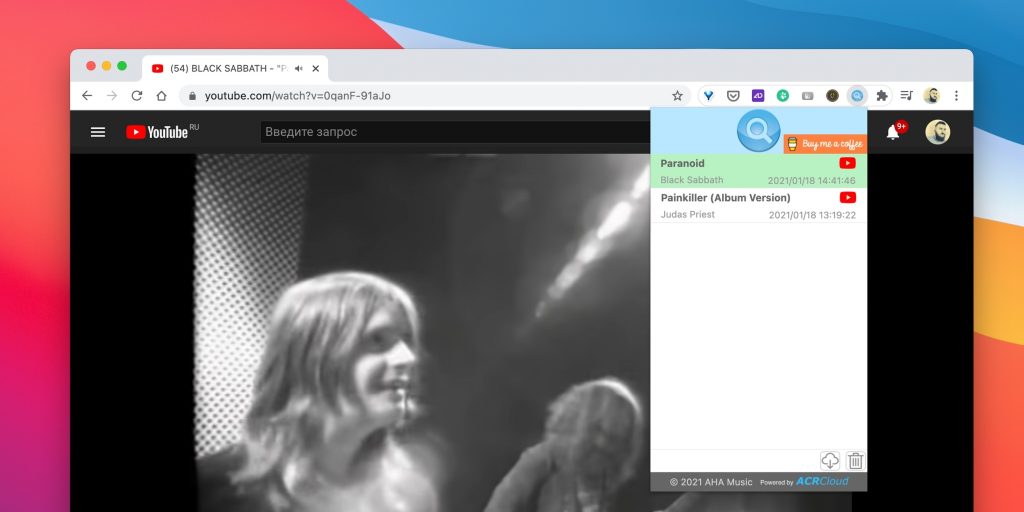This screenshot has width=1024, height=512.
Task: Open YouTube hamburger guide menu
Action: coord(98,132)
